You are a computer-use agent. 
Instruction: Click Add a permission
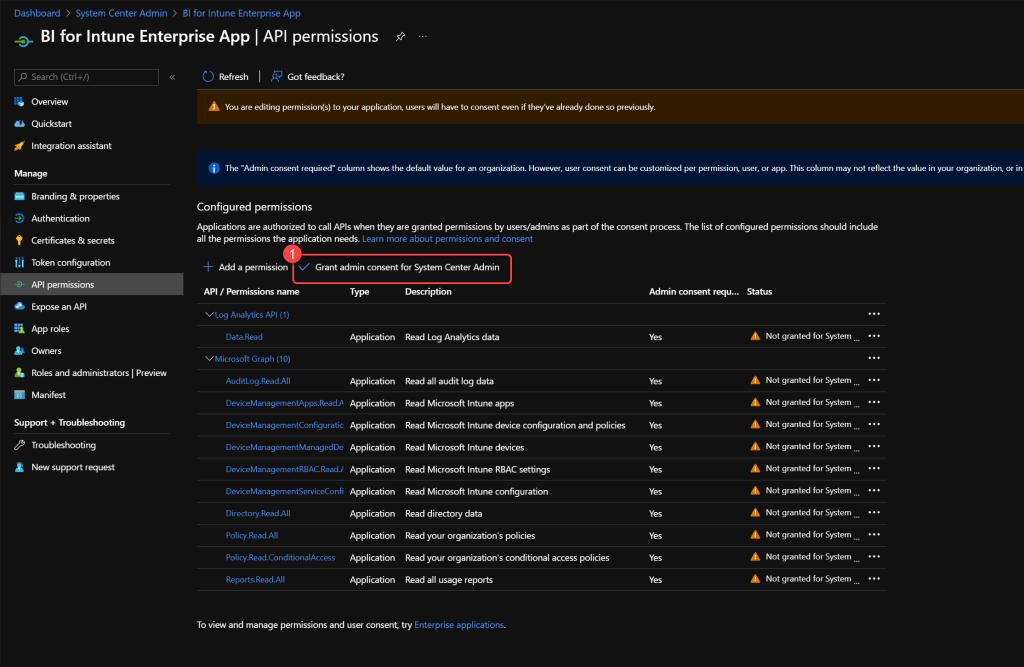[x=245, y=268]
